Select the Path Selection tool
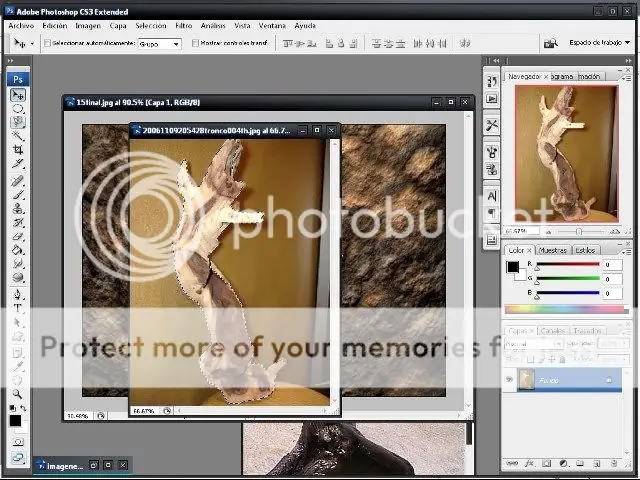Viewport: 640px width, 480px height. click(x=18, y=322)
